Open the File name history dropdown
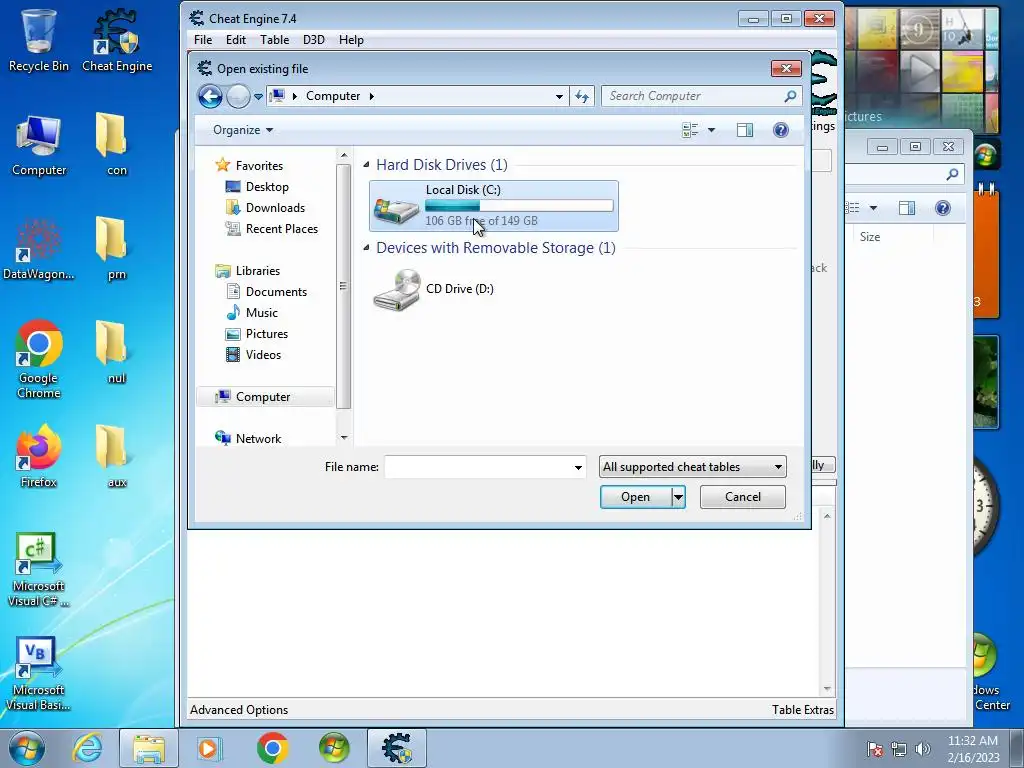Image resolution: width=1024 pixels, height=768 pixels. 578,468
